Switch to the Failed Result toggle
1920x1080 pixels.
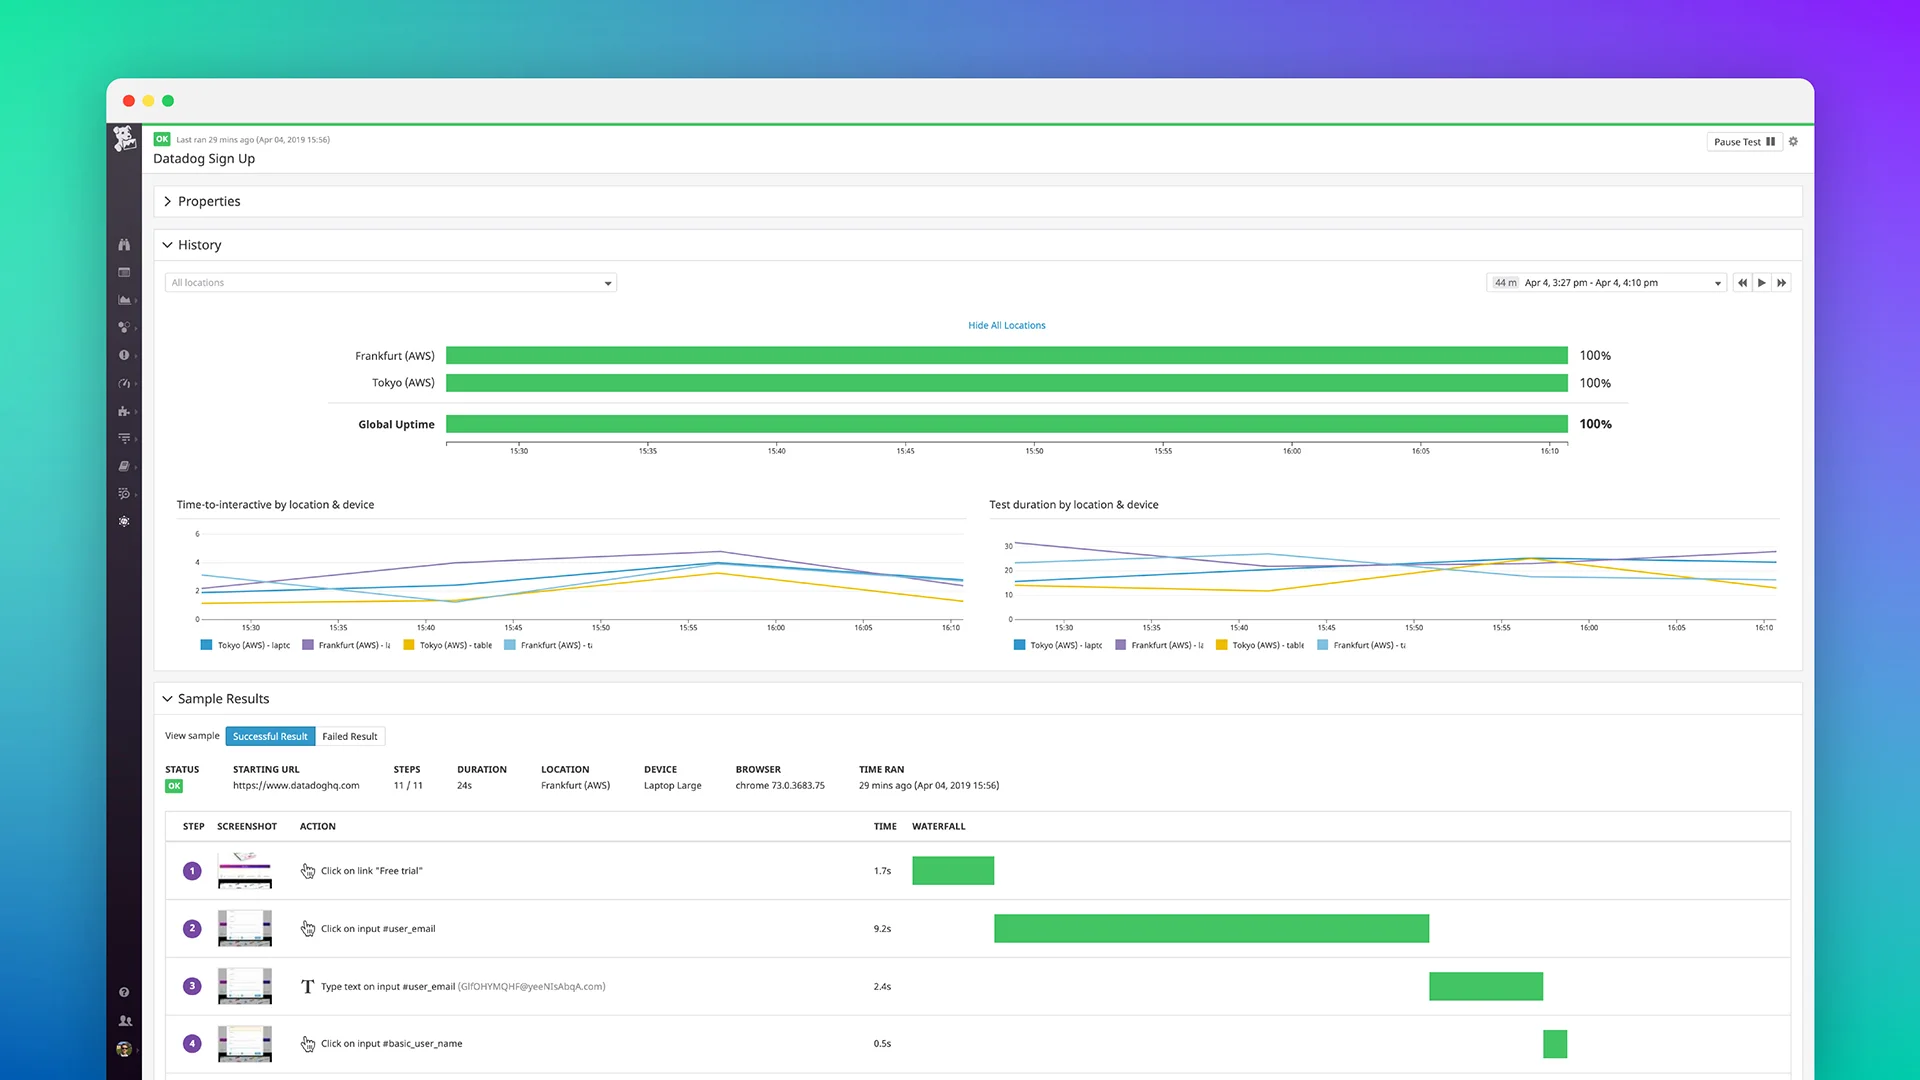coord(350,736)
